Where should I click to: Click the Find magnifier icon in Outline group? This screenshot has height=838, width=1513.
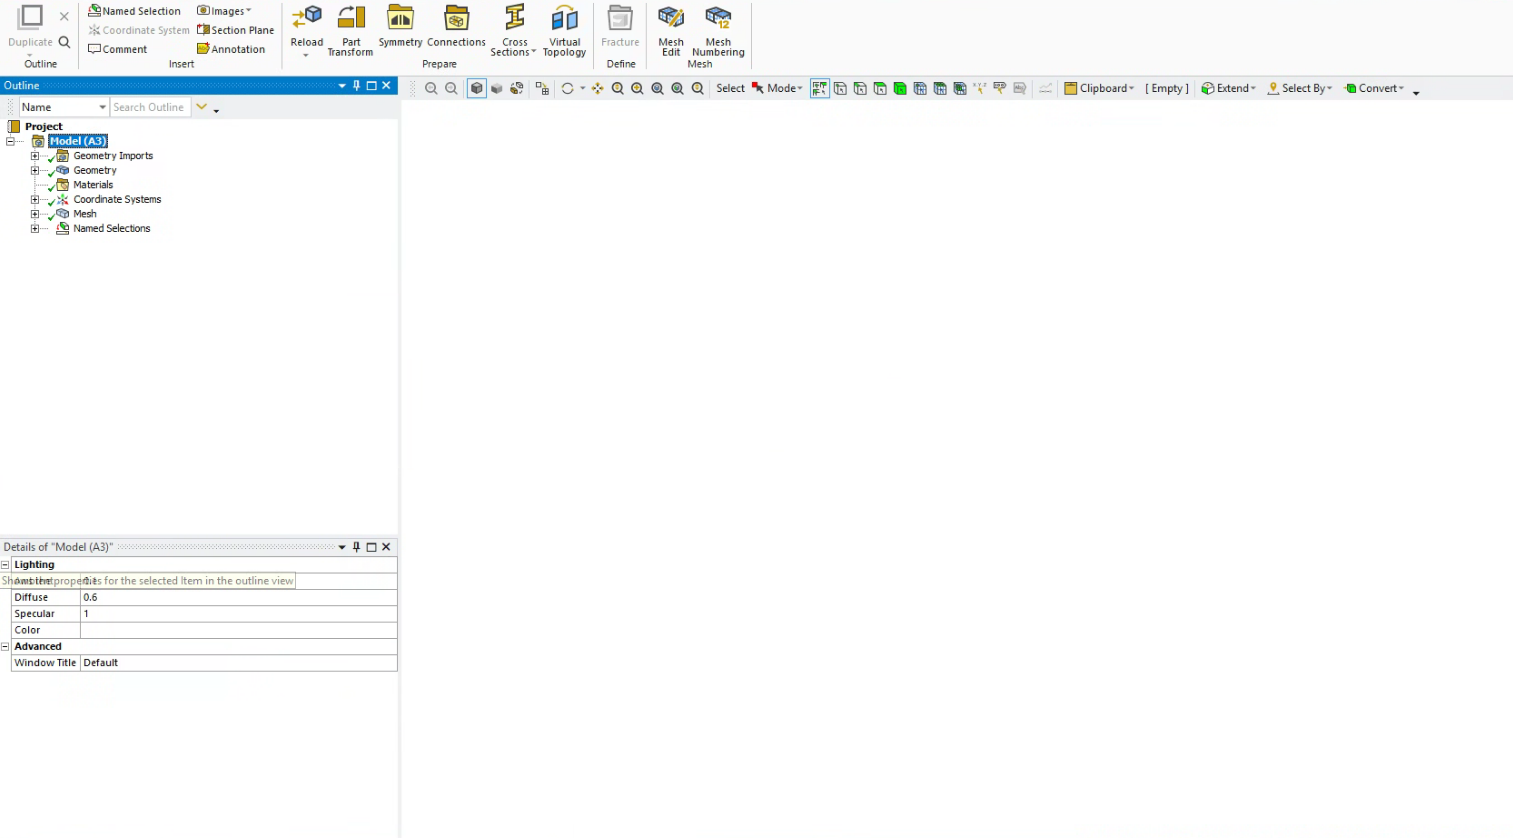point(64,42)
